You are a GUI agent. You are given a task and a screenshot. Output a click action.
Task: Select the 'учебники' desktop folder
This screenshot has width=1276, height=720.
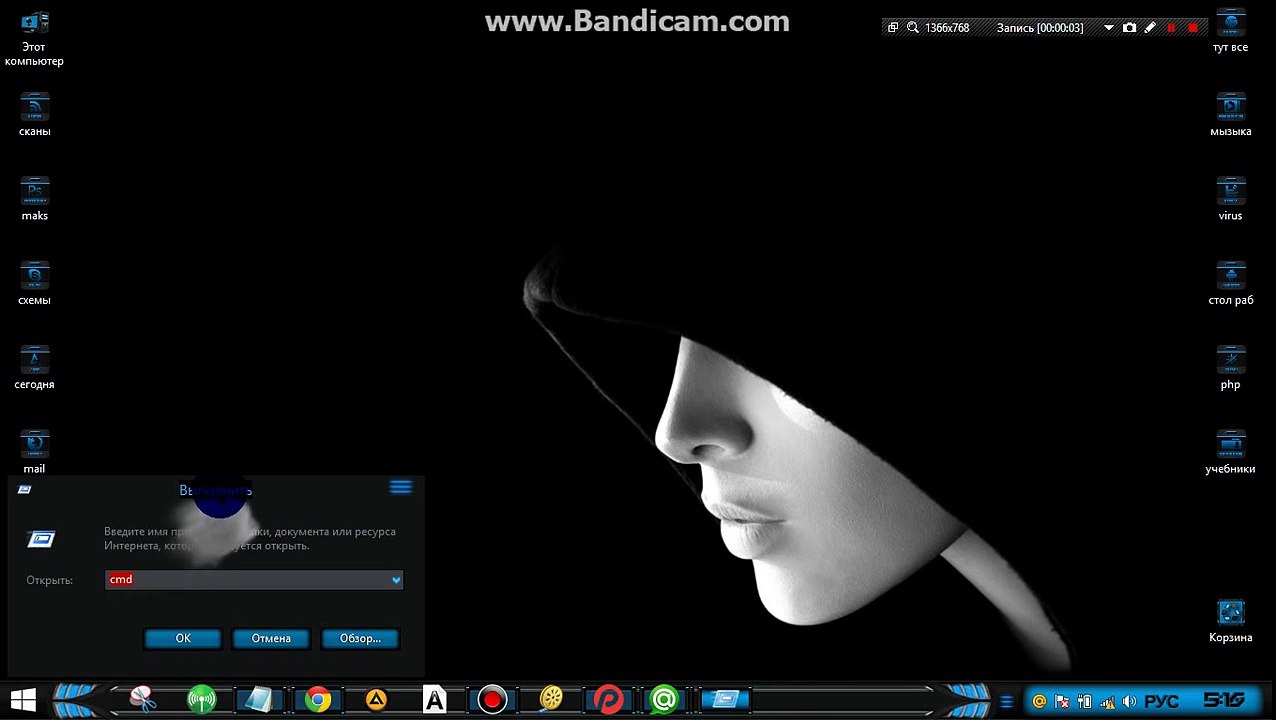tap(1230, 451)
